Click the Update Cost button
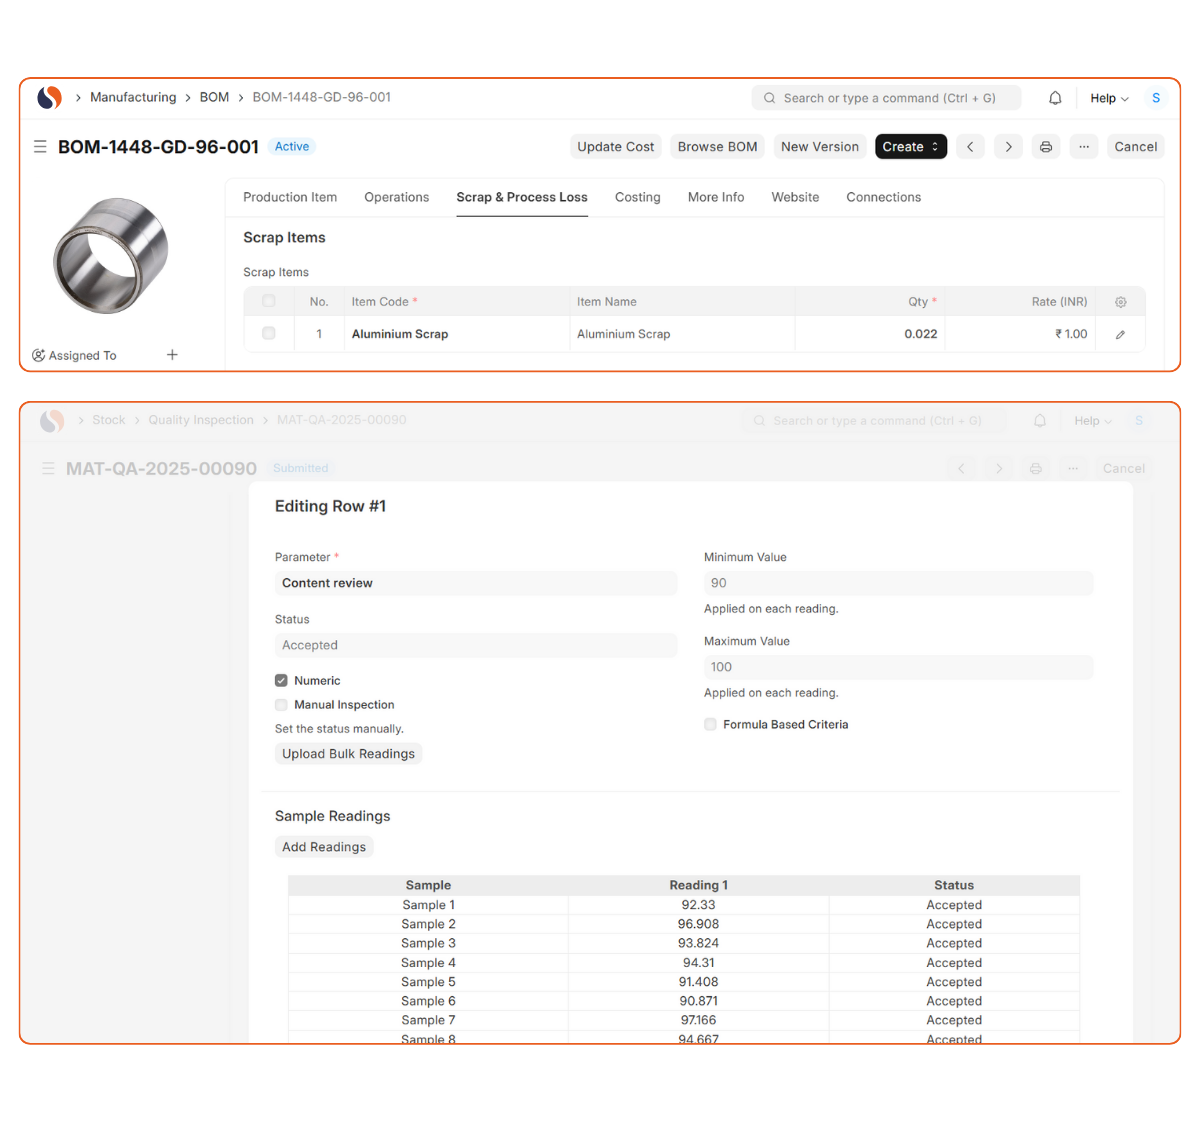The width and height of the screenshot is (1200, 1122). 615,147
